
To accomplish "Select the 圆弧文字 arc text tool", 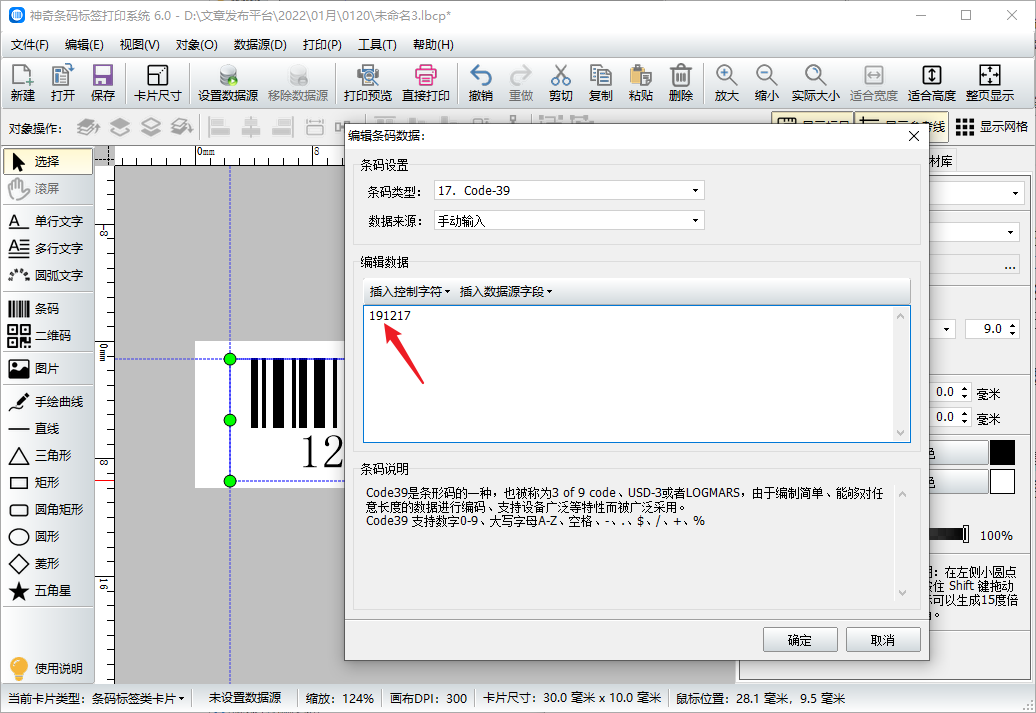I will click(48, 275).
